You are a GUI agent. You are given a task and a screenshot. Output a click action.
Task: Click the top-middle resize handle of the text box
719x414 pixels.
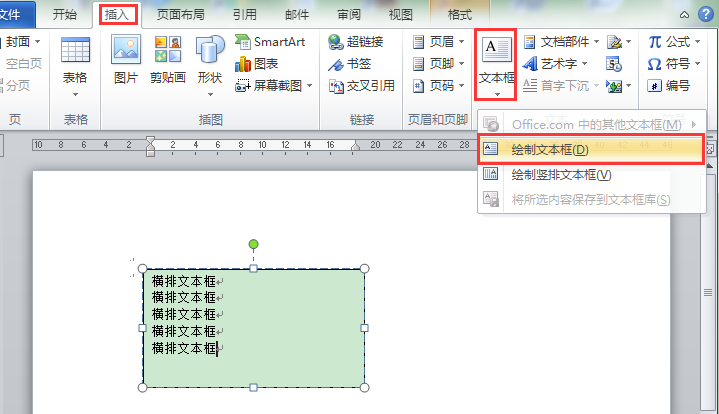254,269
